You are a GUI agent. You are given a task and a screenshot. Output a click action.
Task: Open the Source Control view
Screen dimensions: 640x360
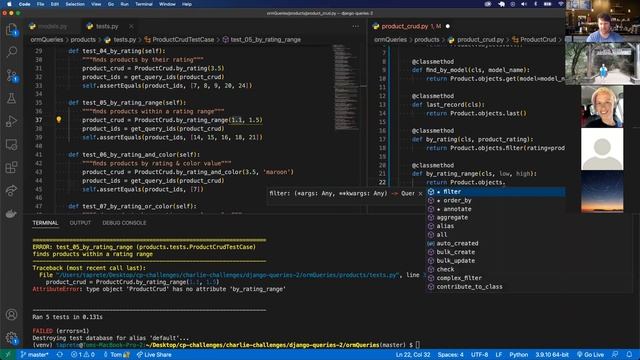point(11,76)
